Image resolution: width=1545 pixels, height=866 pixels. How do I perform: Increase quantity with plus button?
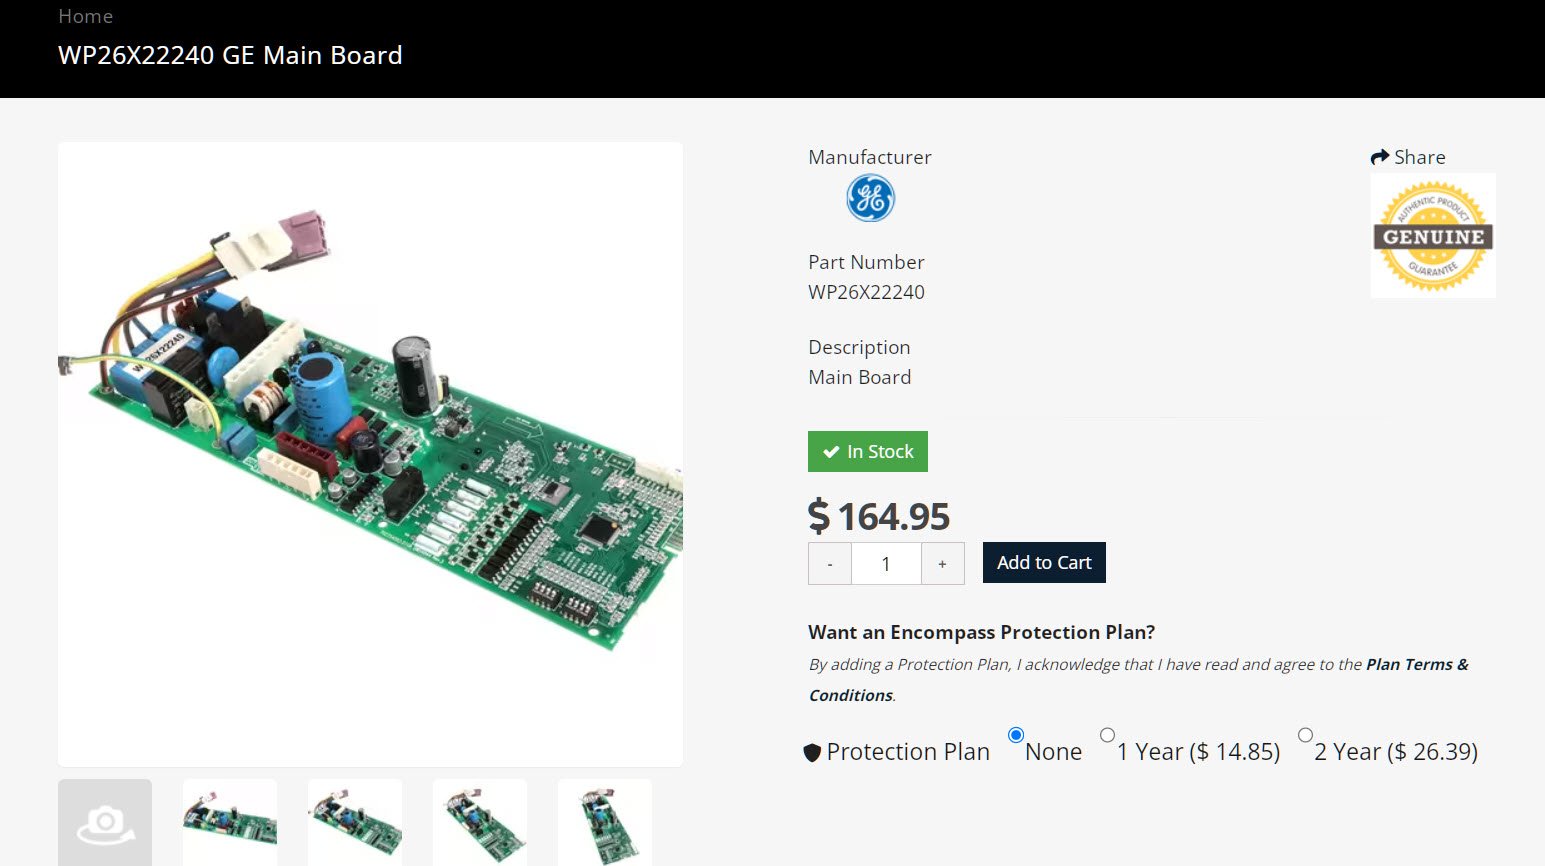click(942, 564)
